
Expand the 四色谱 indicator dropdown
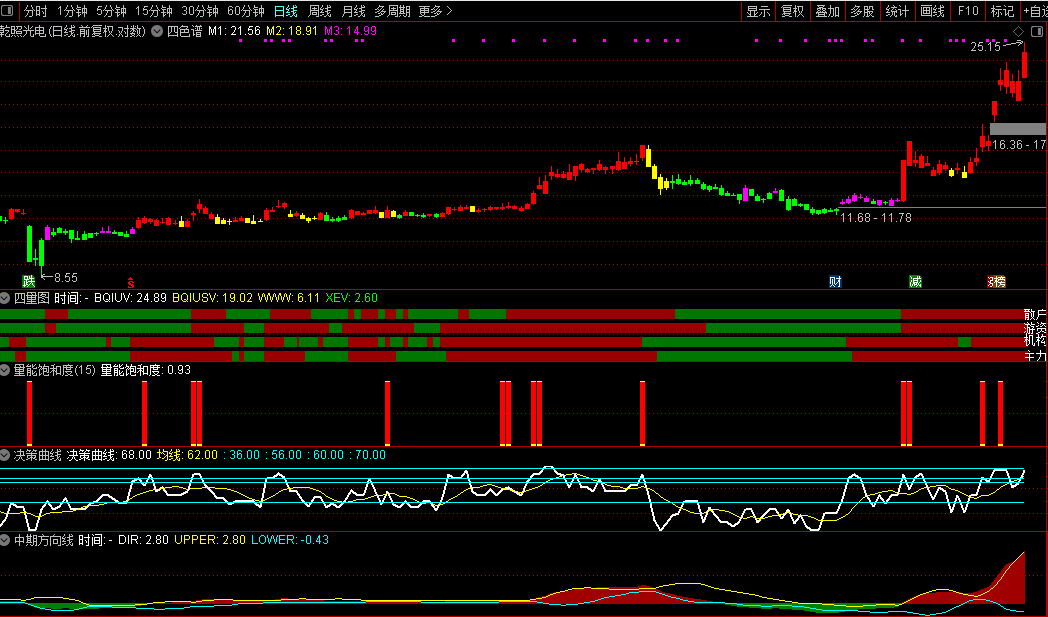click(x=157, y=31)
